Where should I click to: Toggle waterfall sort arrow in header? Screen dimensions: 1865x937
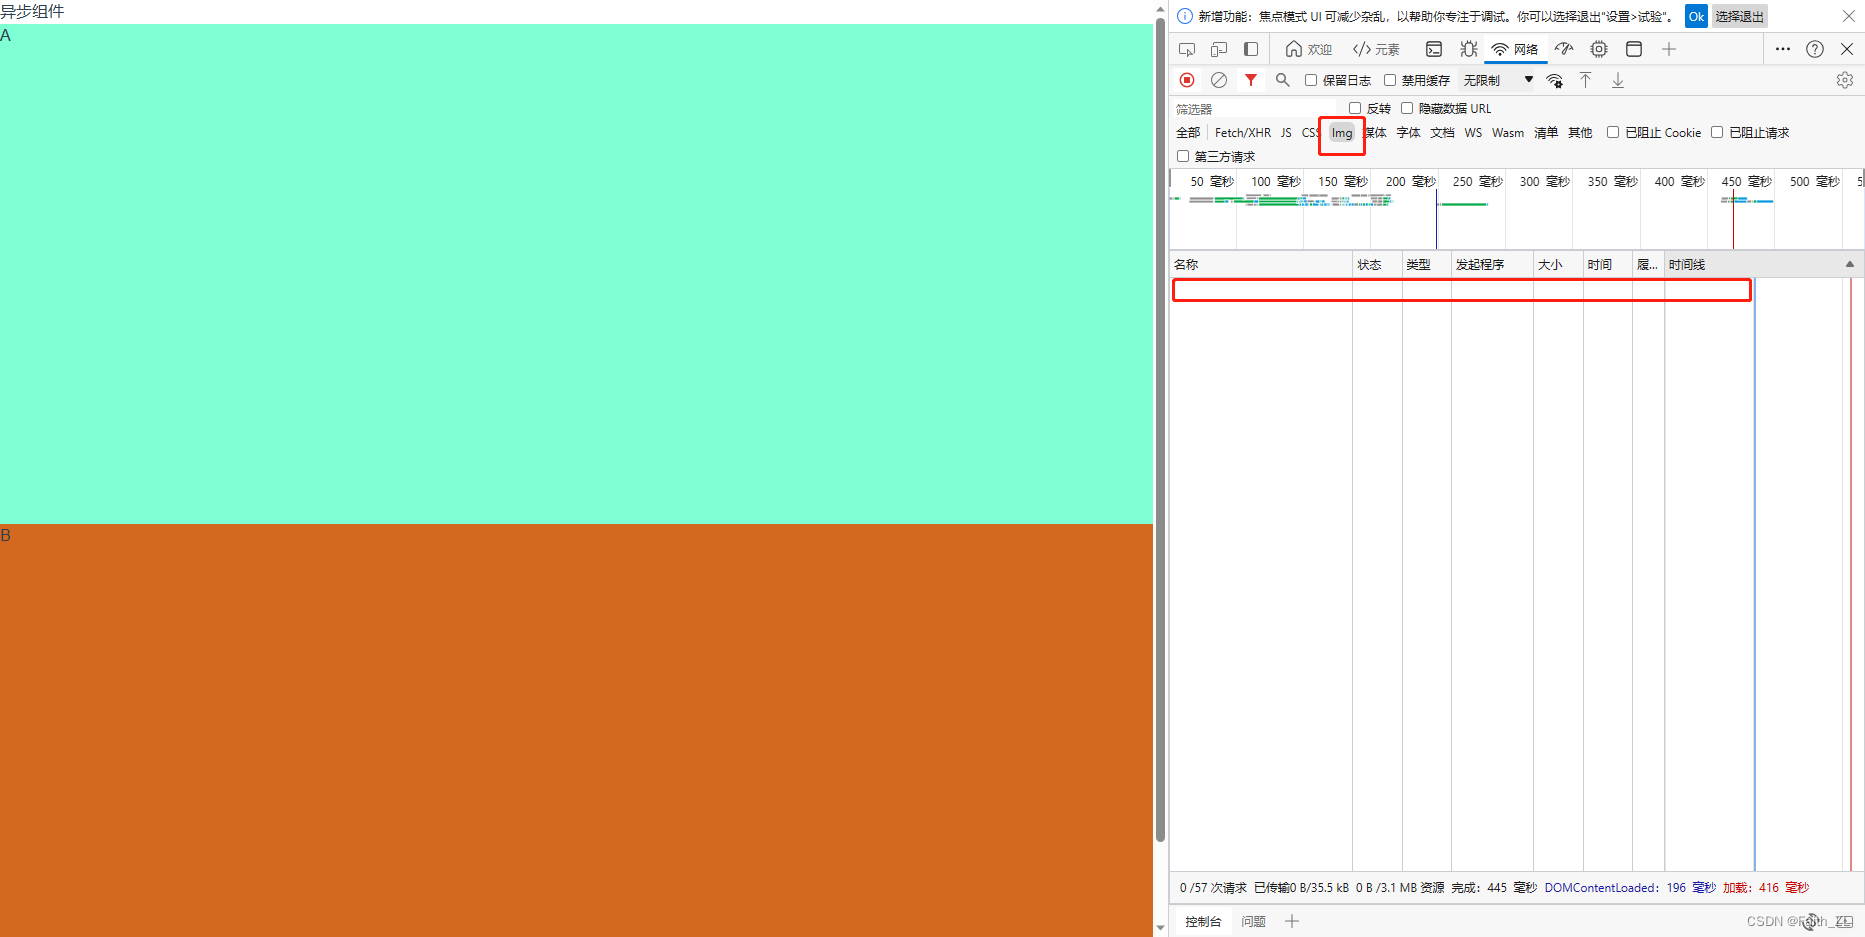click(1850, 264)
